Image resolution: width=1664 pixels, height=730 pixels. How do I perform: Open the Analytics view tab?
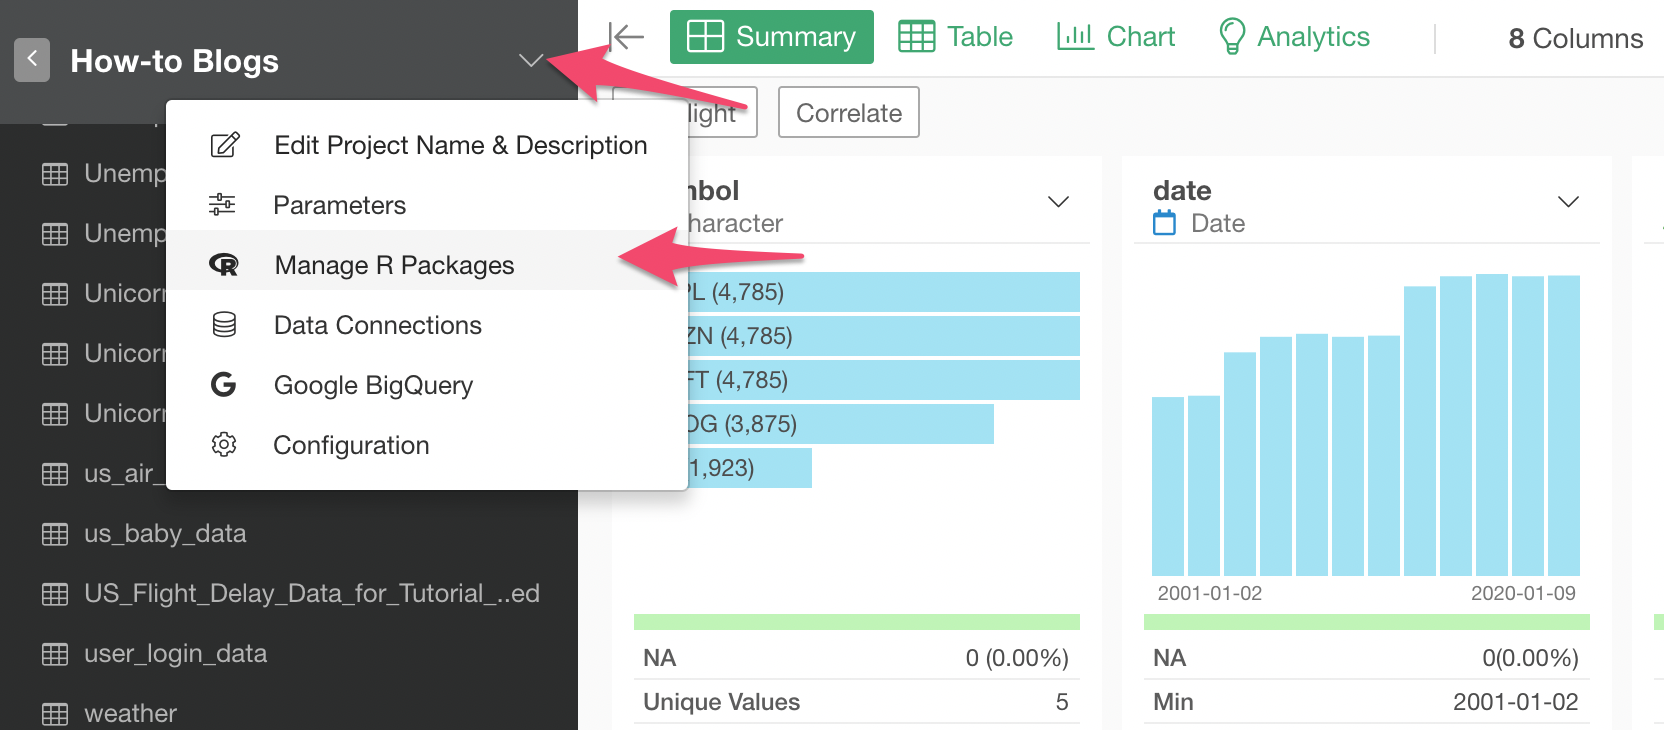(x=1294, y=37)
